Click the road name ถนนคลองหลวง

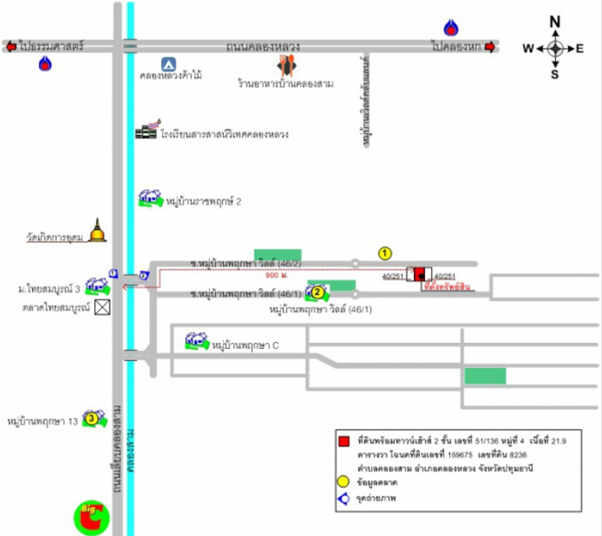[x=263, y=47]
